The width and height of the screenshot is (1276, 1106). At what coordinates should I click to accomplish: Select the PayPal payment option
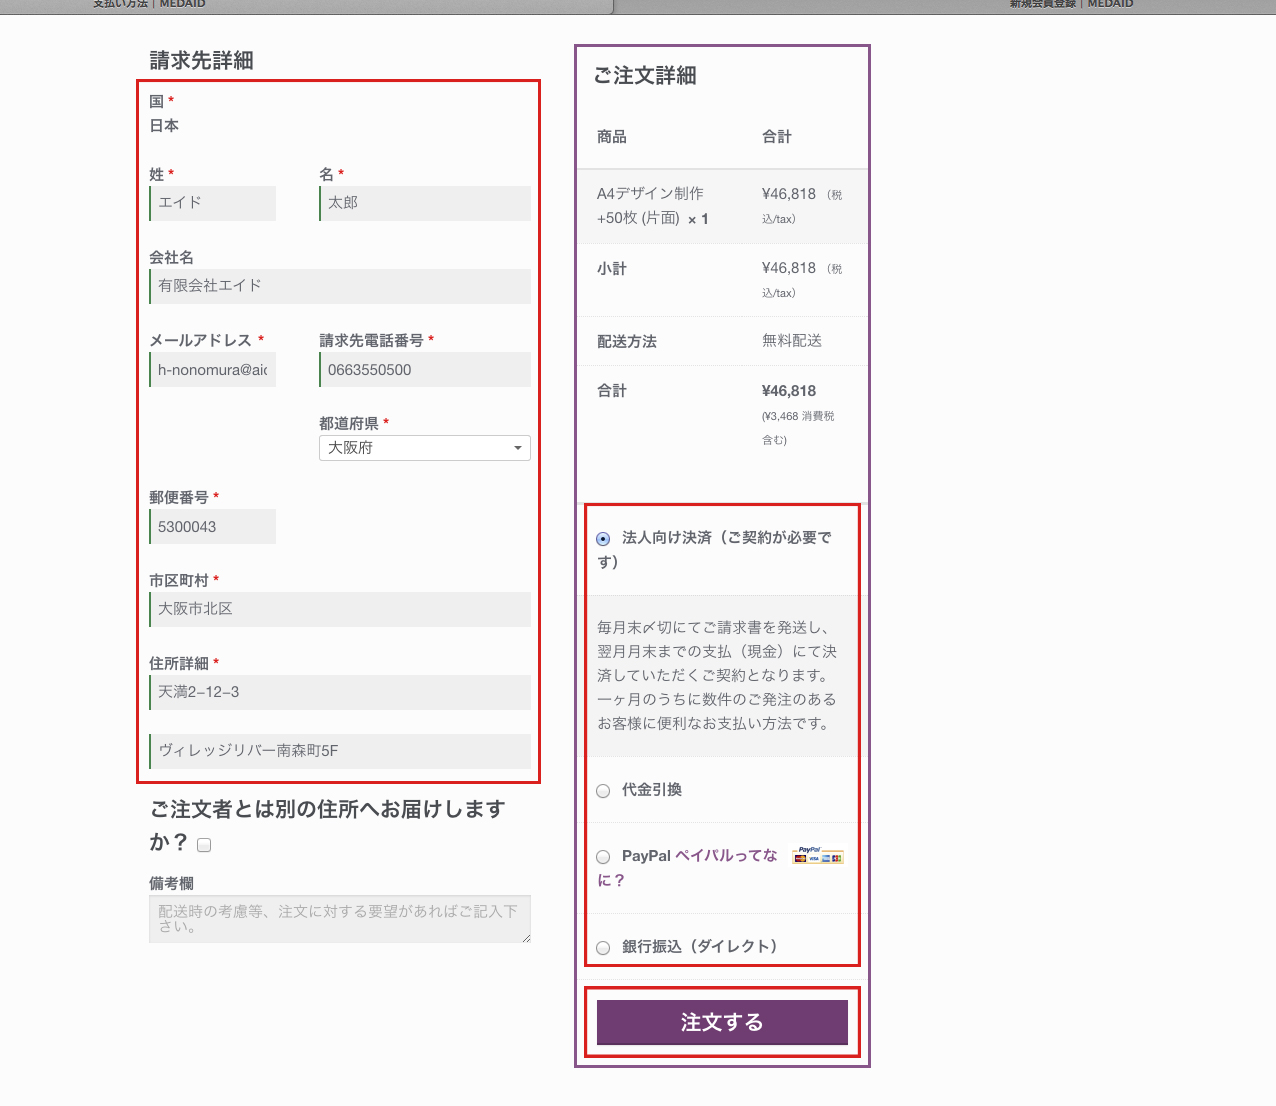coord(603,856)
